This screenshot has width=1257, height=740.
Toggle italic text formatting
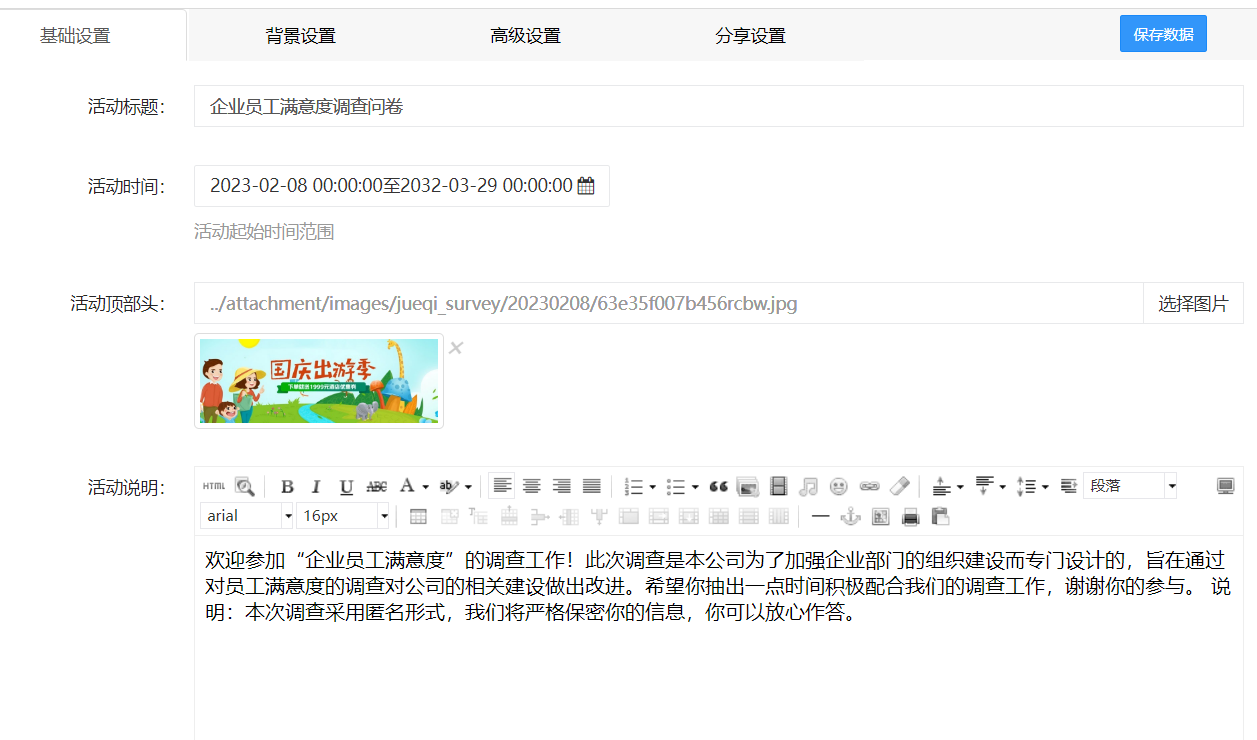316,487
